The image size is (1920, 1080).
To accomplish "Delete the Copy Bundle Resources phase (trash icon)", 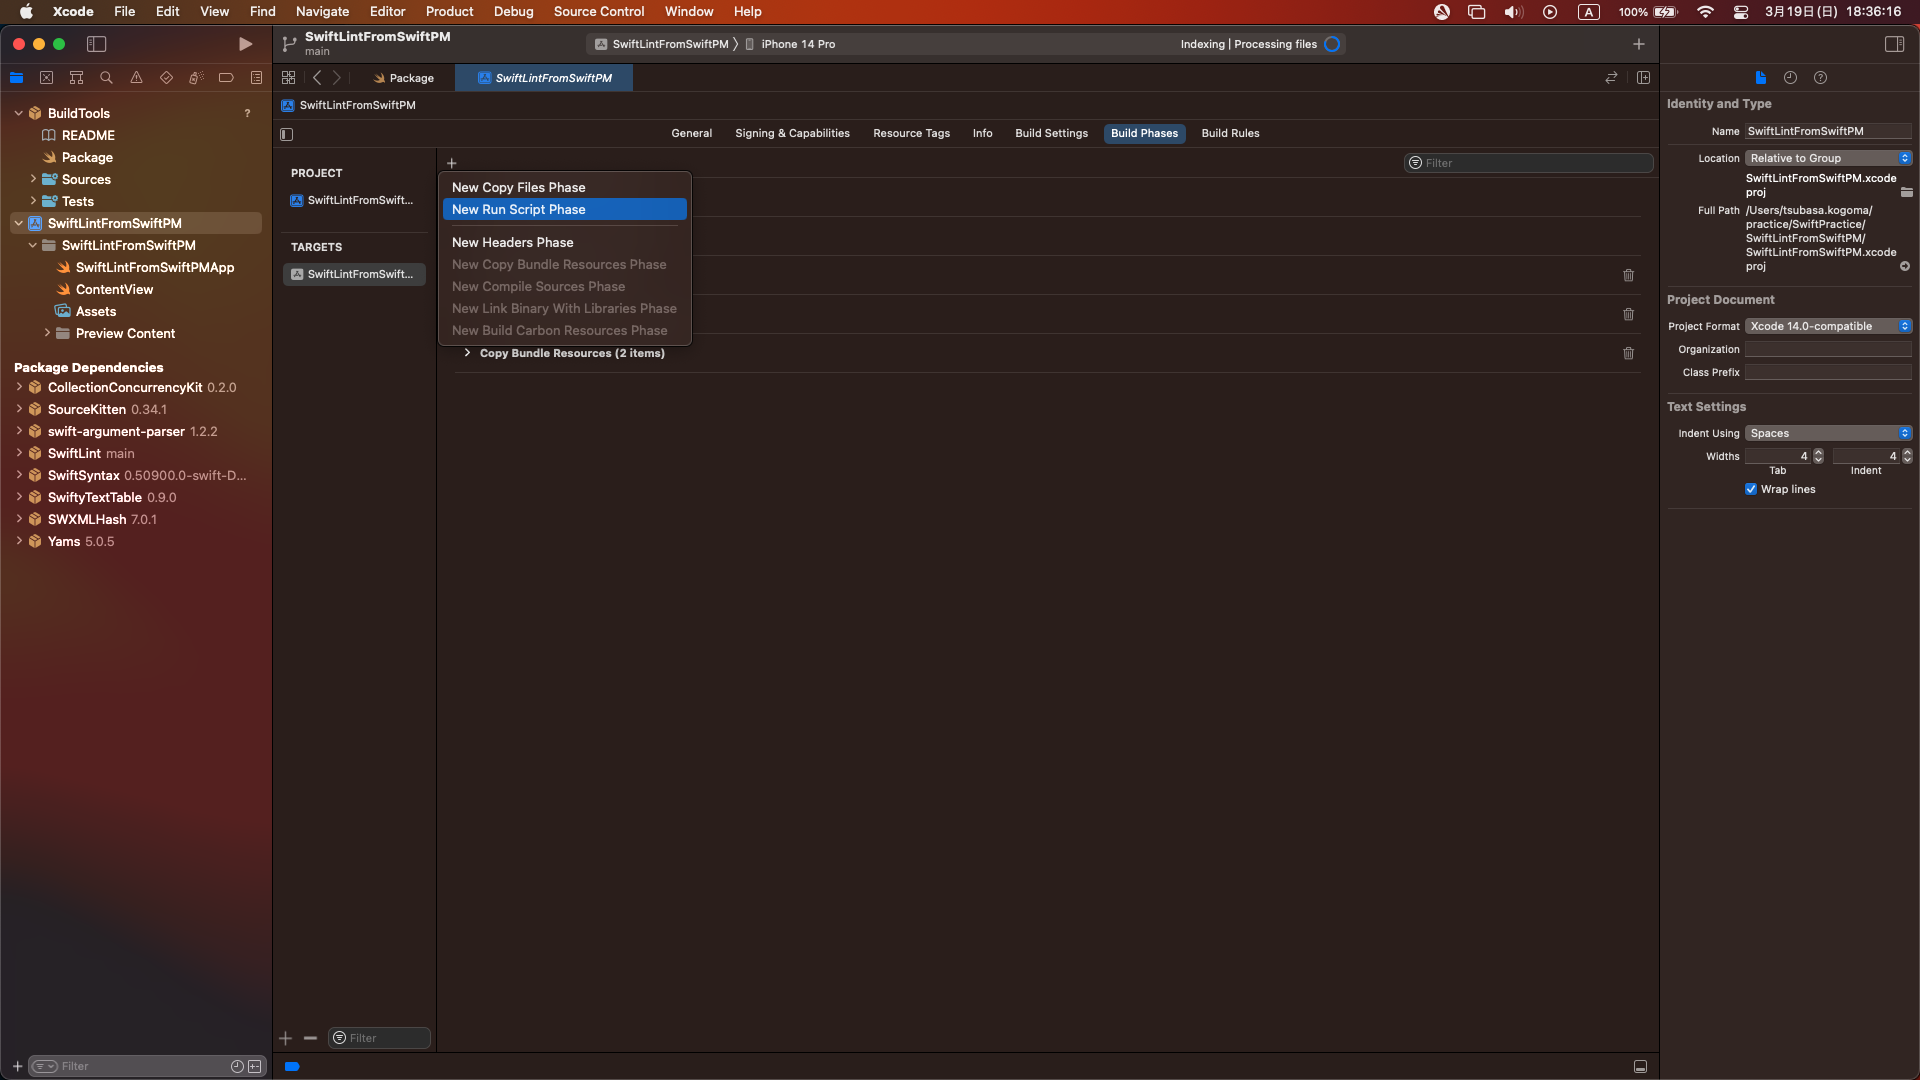I will [1628, 353].
